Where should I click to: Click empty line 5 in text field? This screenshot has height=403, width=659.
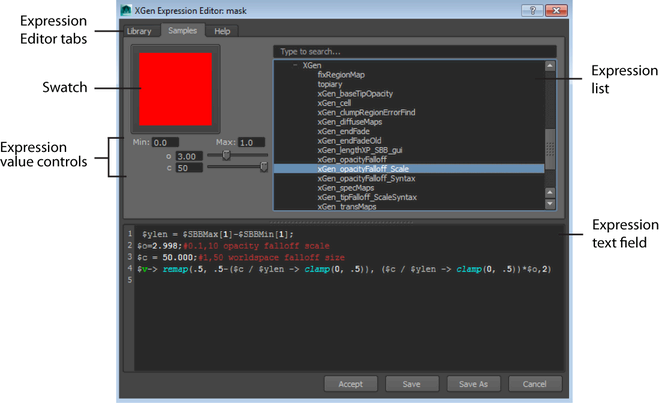point(349,280)
